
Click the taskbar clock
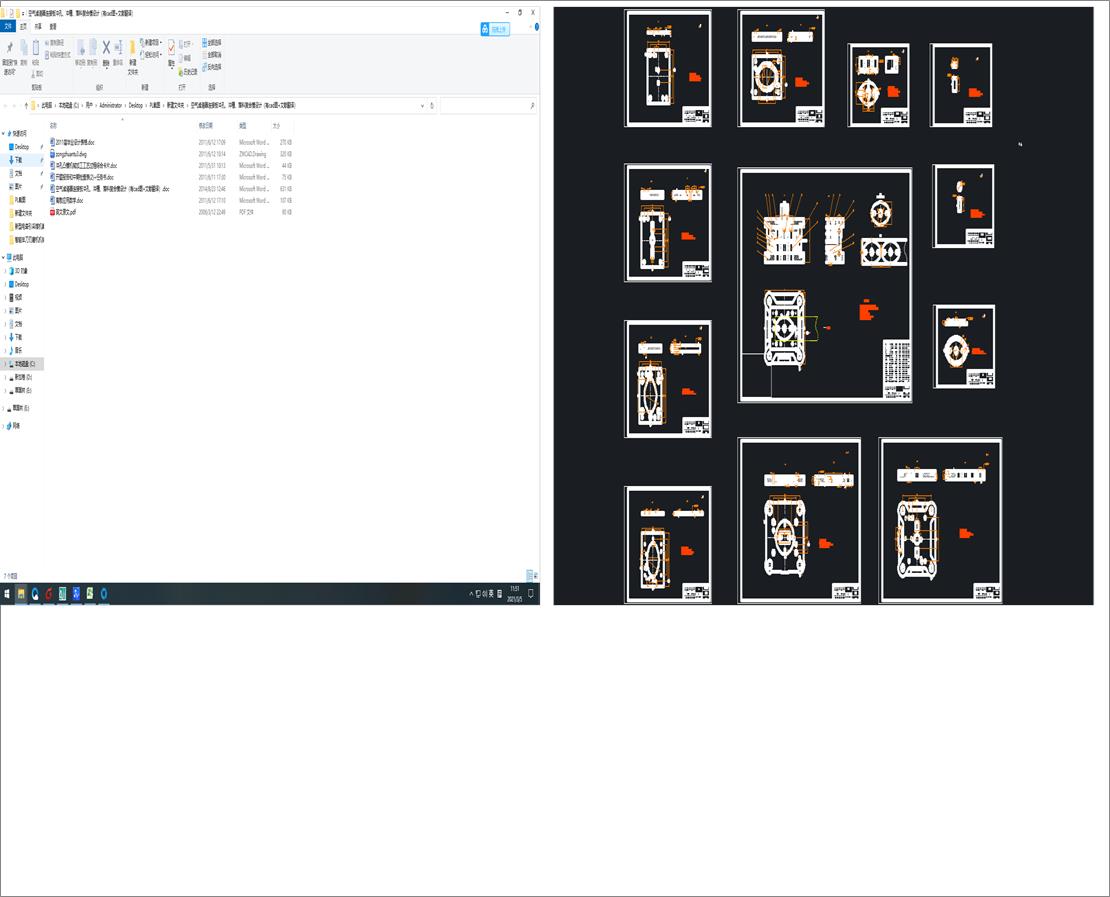(x=515, y=594)
